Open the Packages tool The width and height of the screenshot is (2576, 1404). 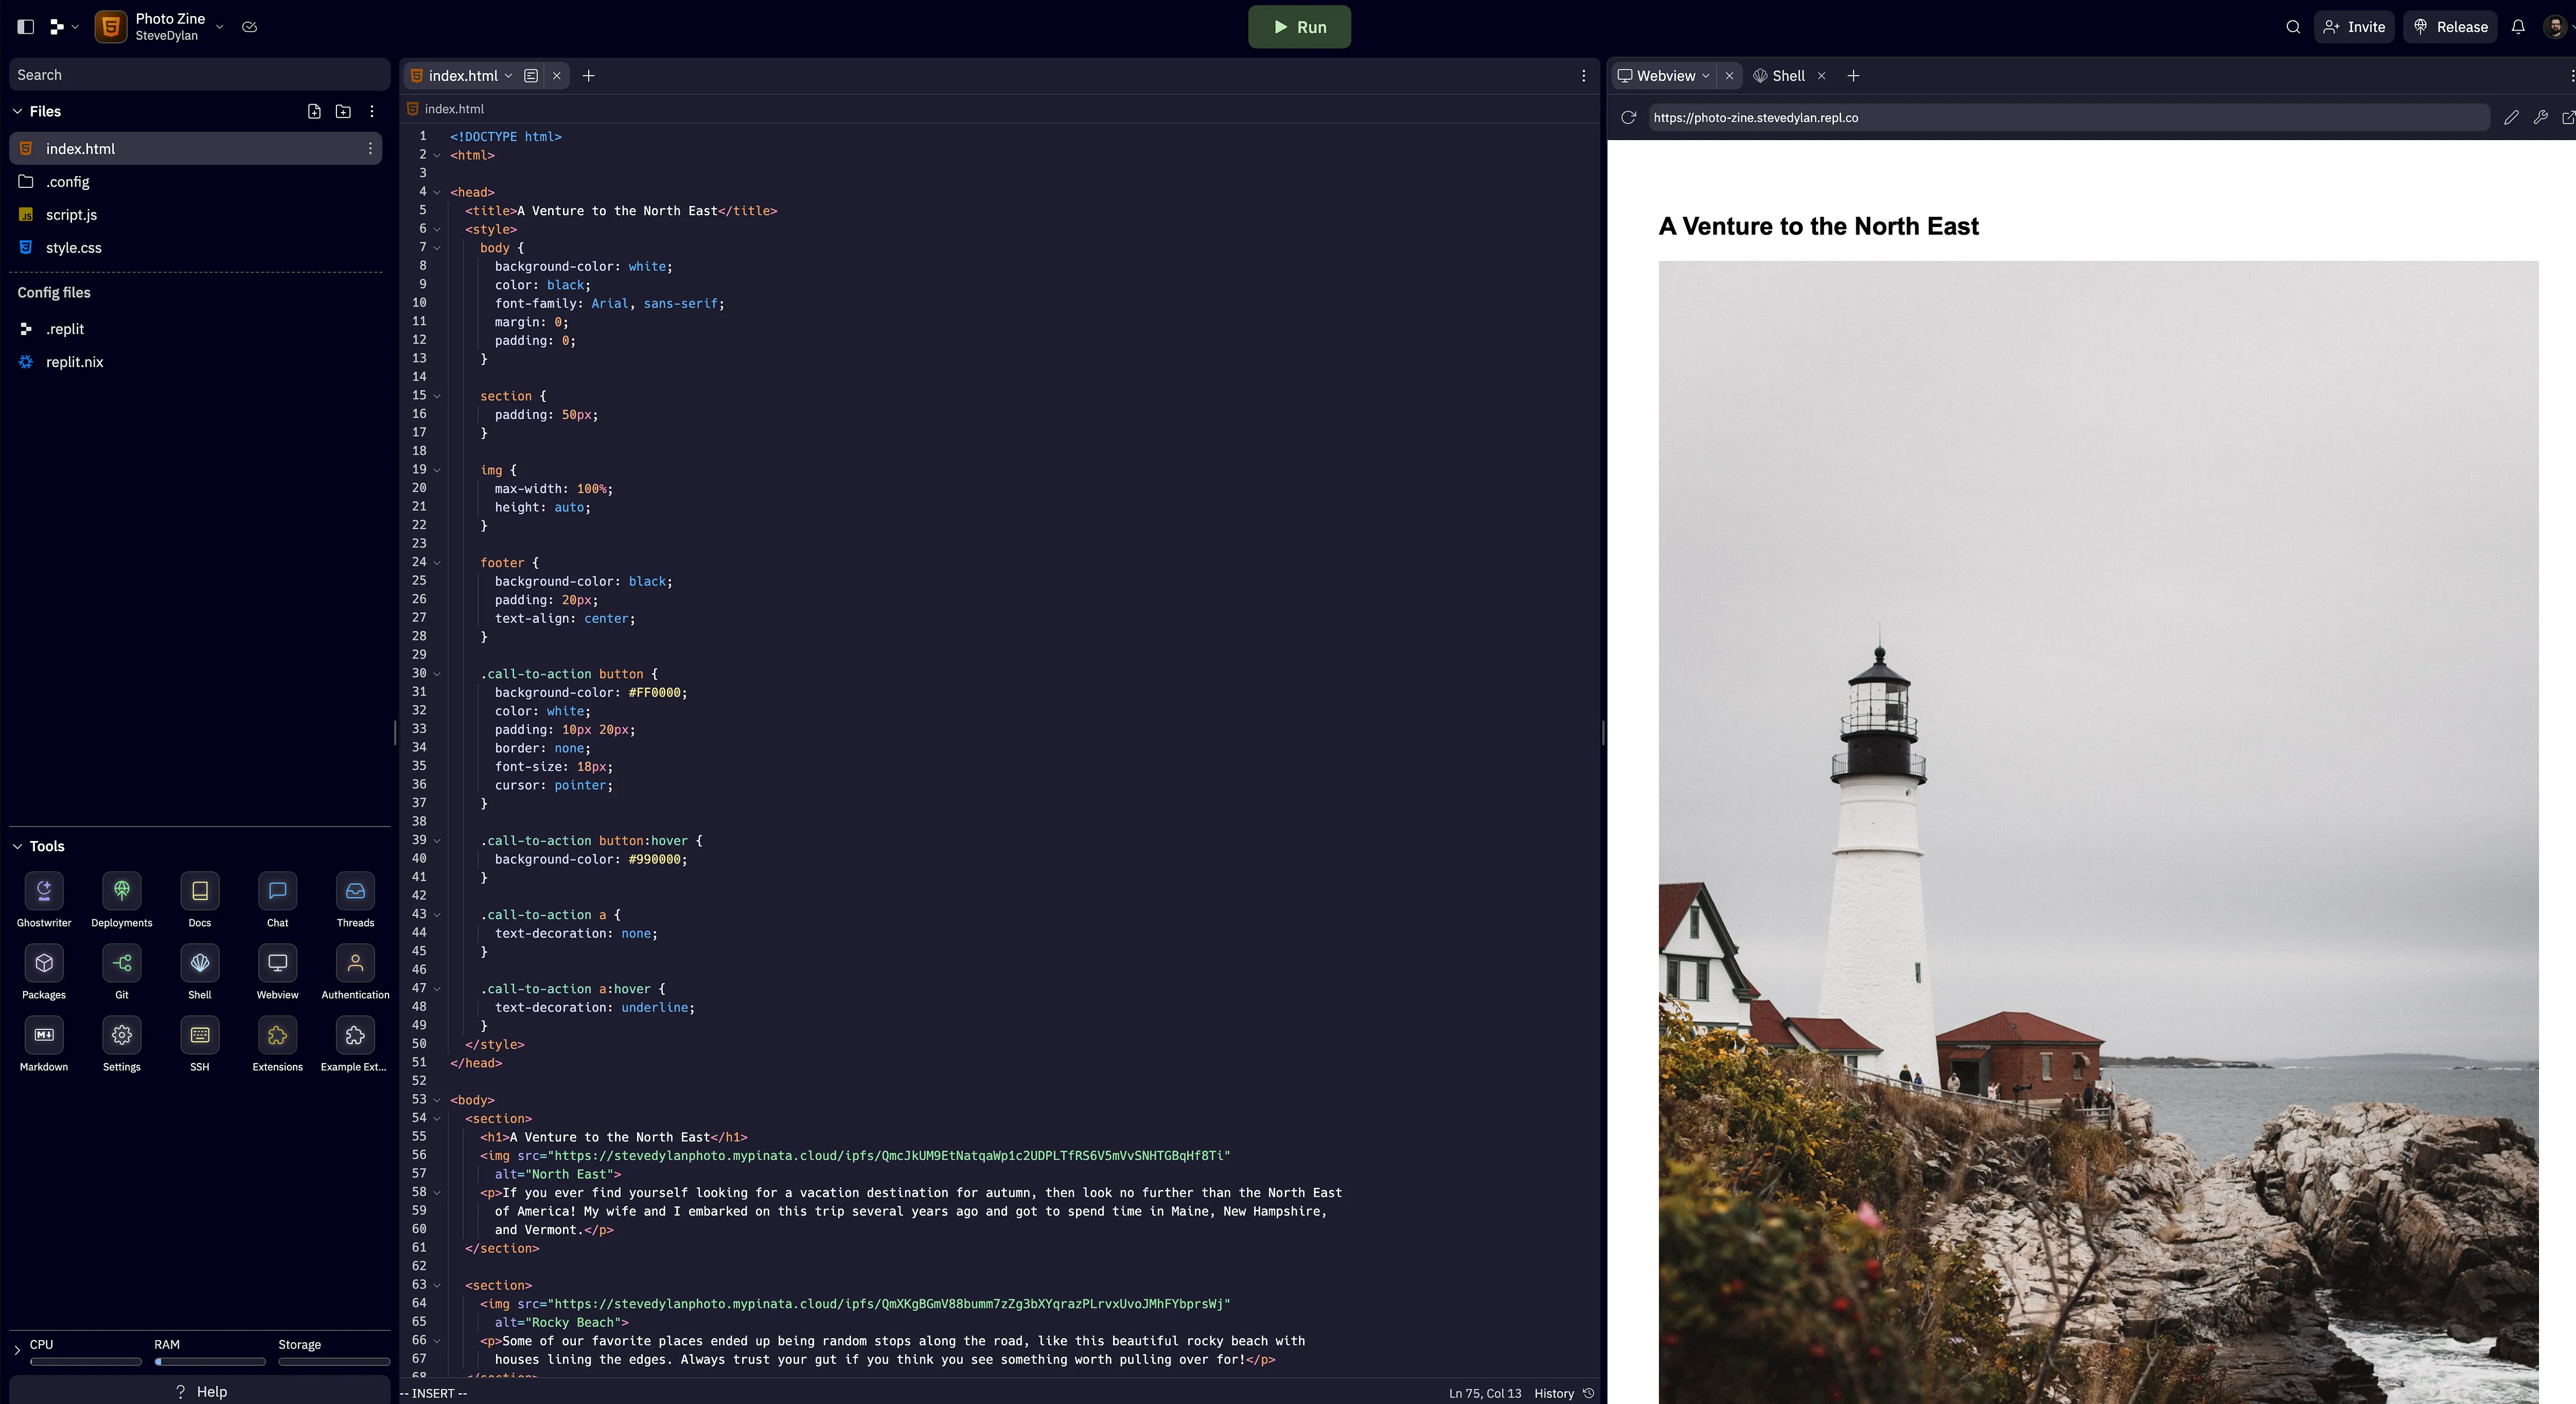44,963
